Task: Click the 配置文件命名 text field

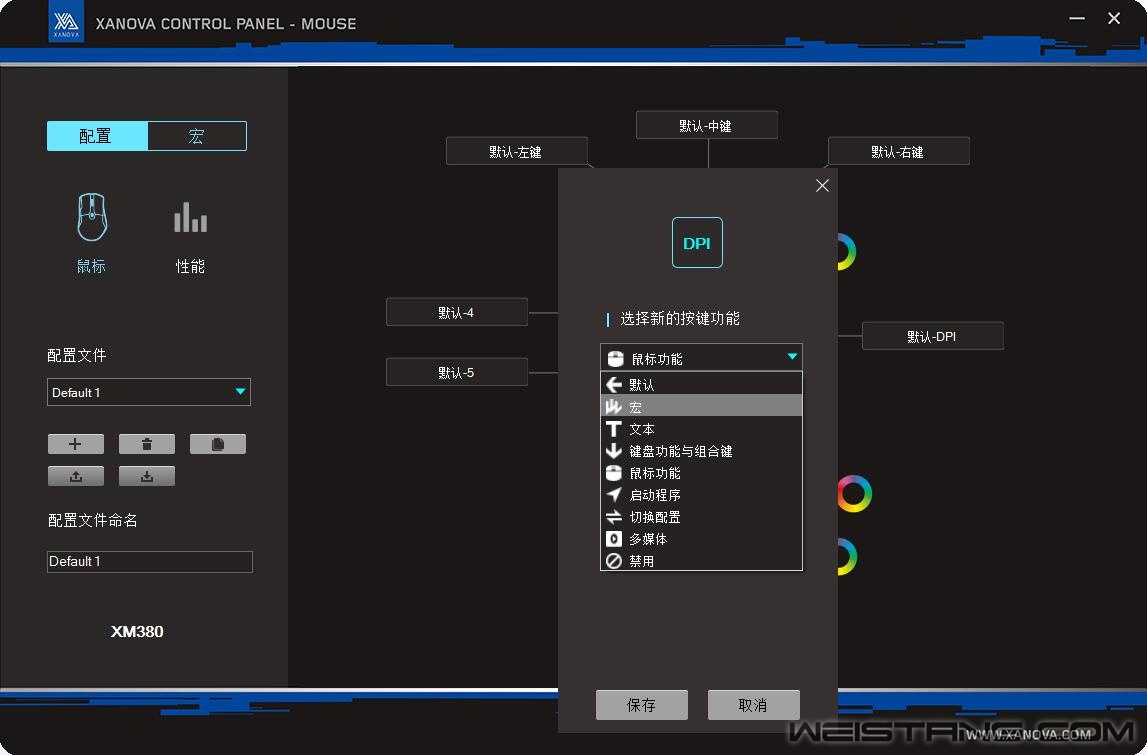Action: pyautogui.click(x=149, y=562)
